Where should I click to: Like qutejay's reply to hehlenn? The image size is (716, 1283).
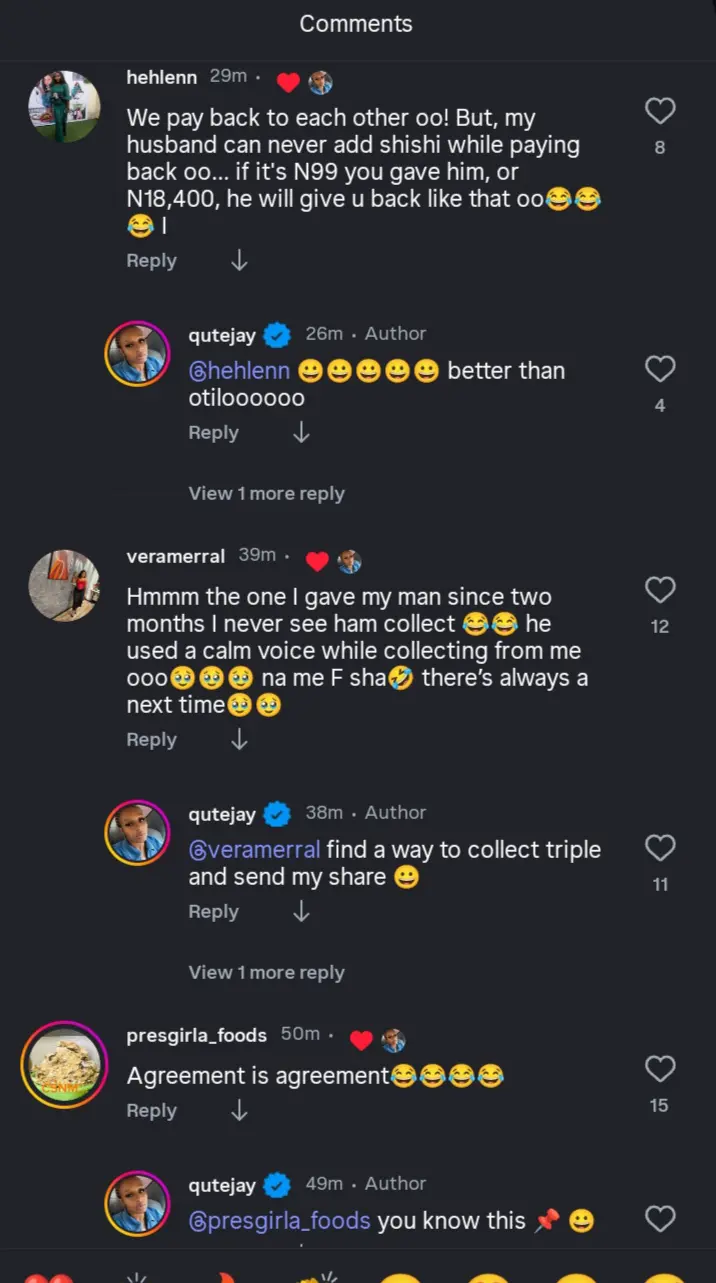click(660, 369)
